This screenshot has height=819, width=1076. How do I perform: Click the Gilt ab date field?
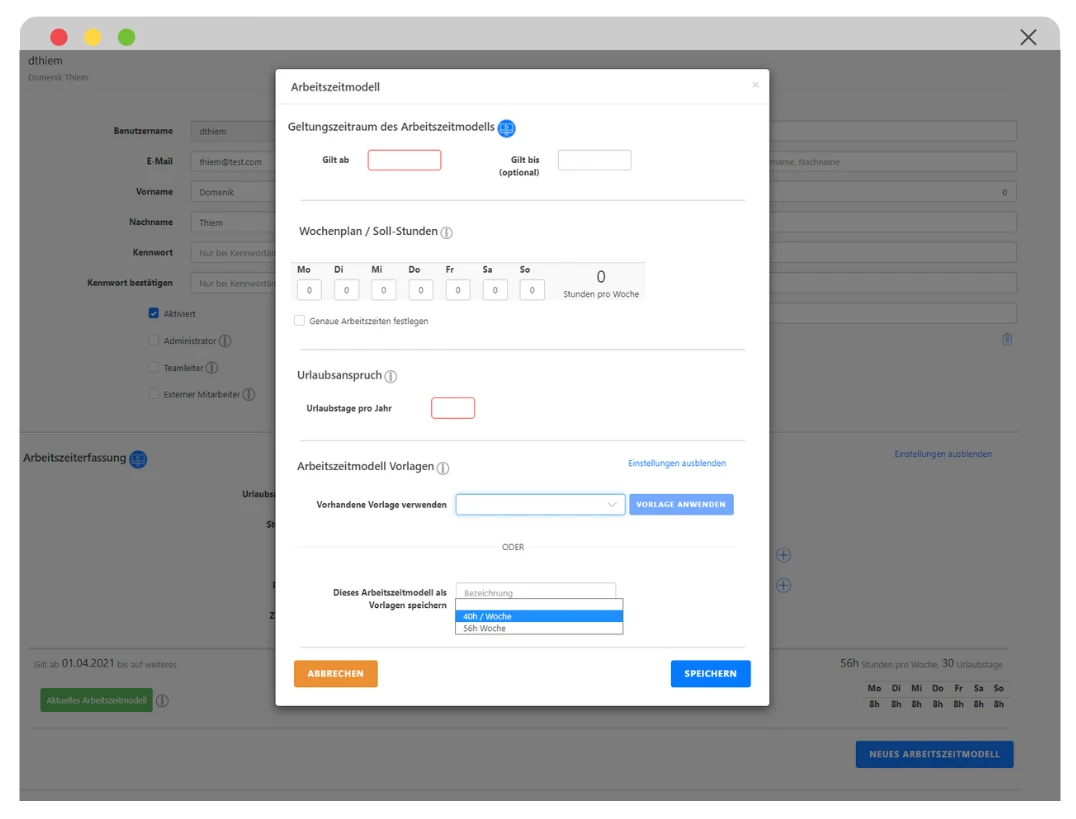(404, 160)
